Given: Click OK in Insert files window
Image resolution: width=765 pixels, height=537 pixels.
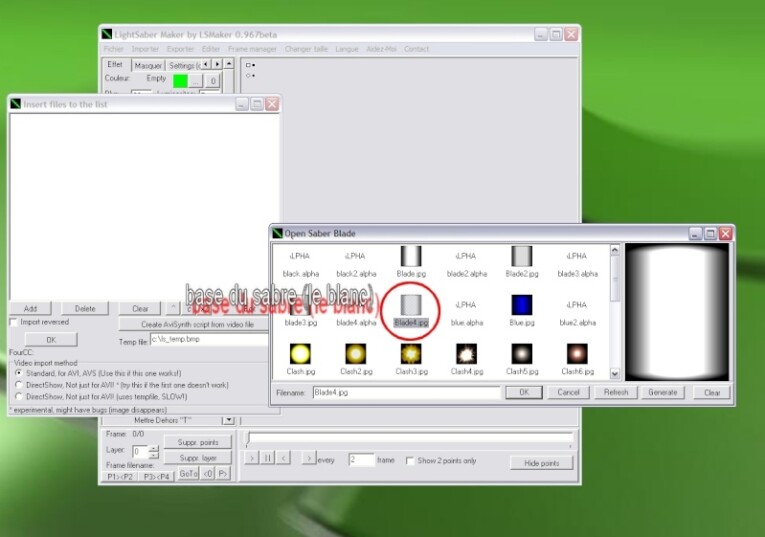Looking at the screenshot, I should [51, 340].
